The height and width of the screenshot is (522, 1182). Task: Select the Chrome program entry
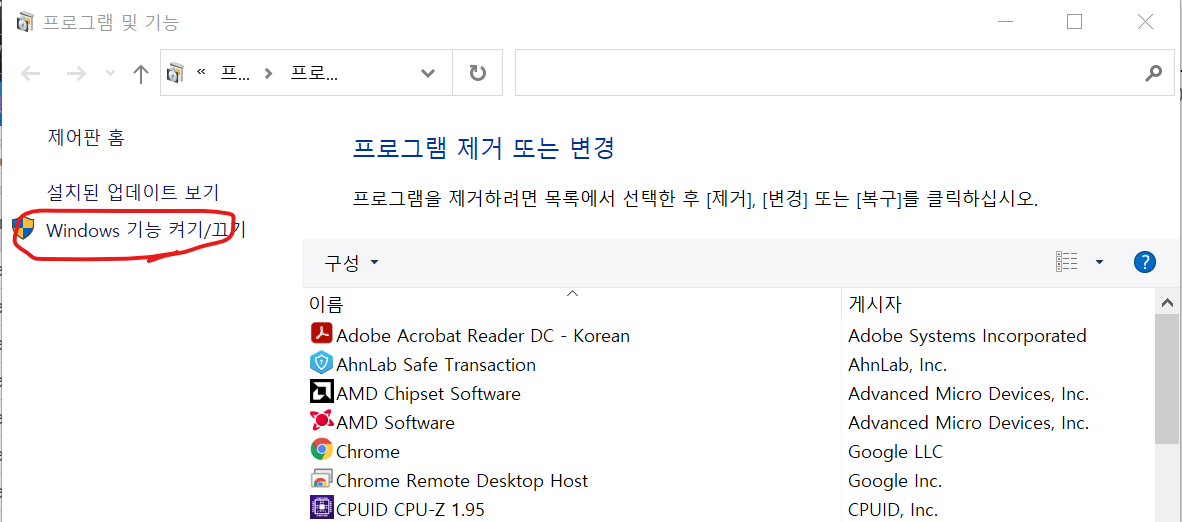coord(368,452)
